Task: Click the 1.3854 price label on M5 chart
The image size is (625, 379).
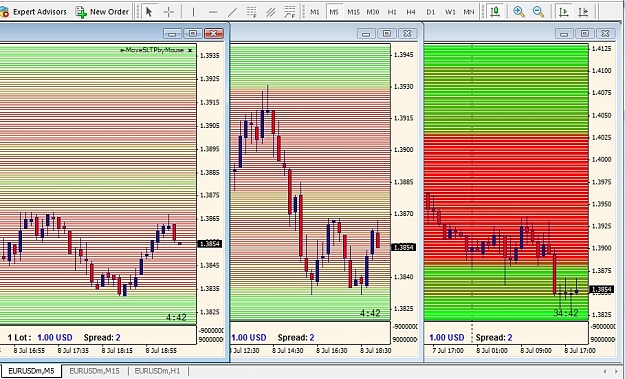Action: (210, 244)
